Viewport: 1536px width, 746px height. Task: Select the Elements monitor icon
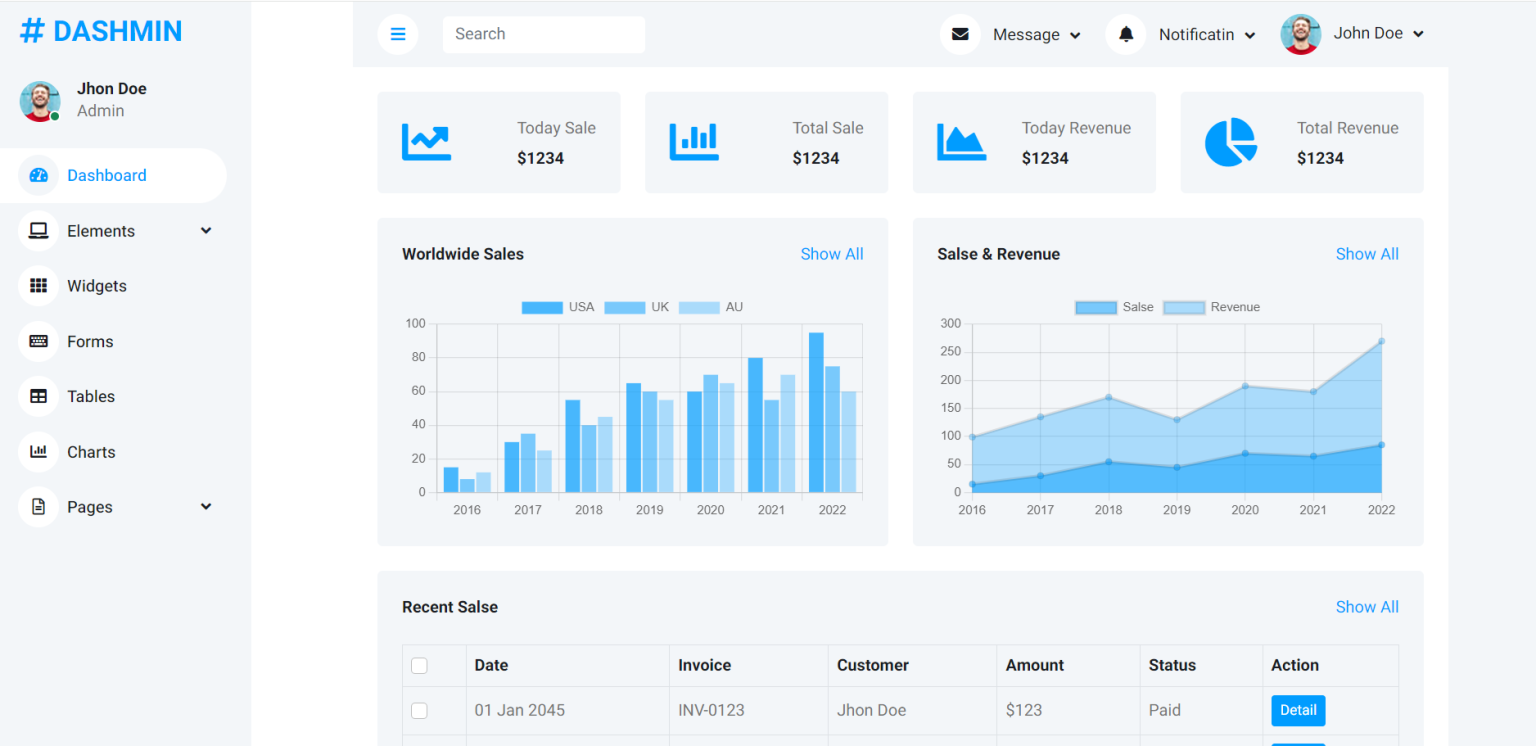tap(38, 230)
